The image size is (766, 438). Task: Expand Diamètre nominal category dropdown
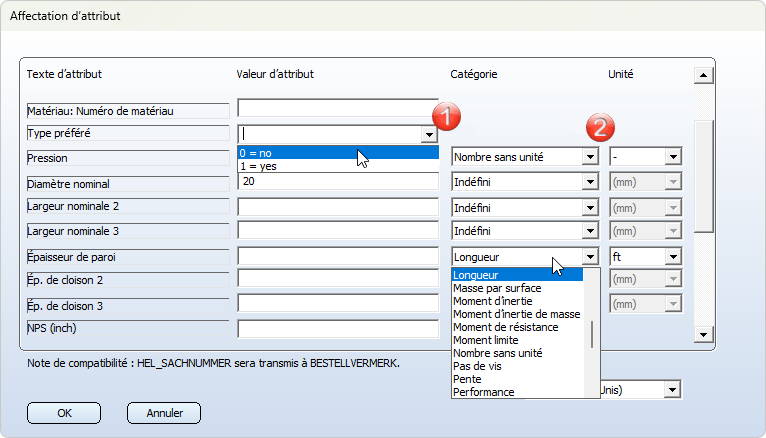pos(590,182)
